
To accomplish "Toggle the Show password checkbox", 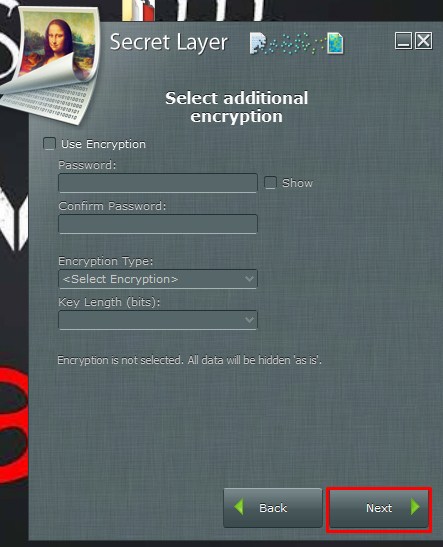I will [x=270, y=183].
